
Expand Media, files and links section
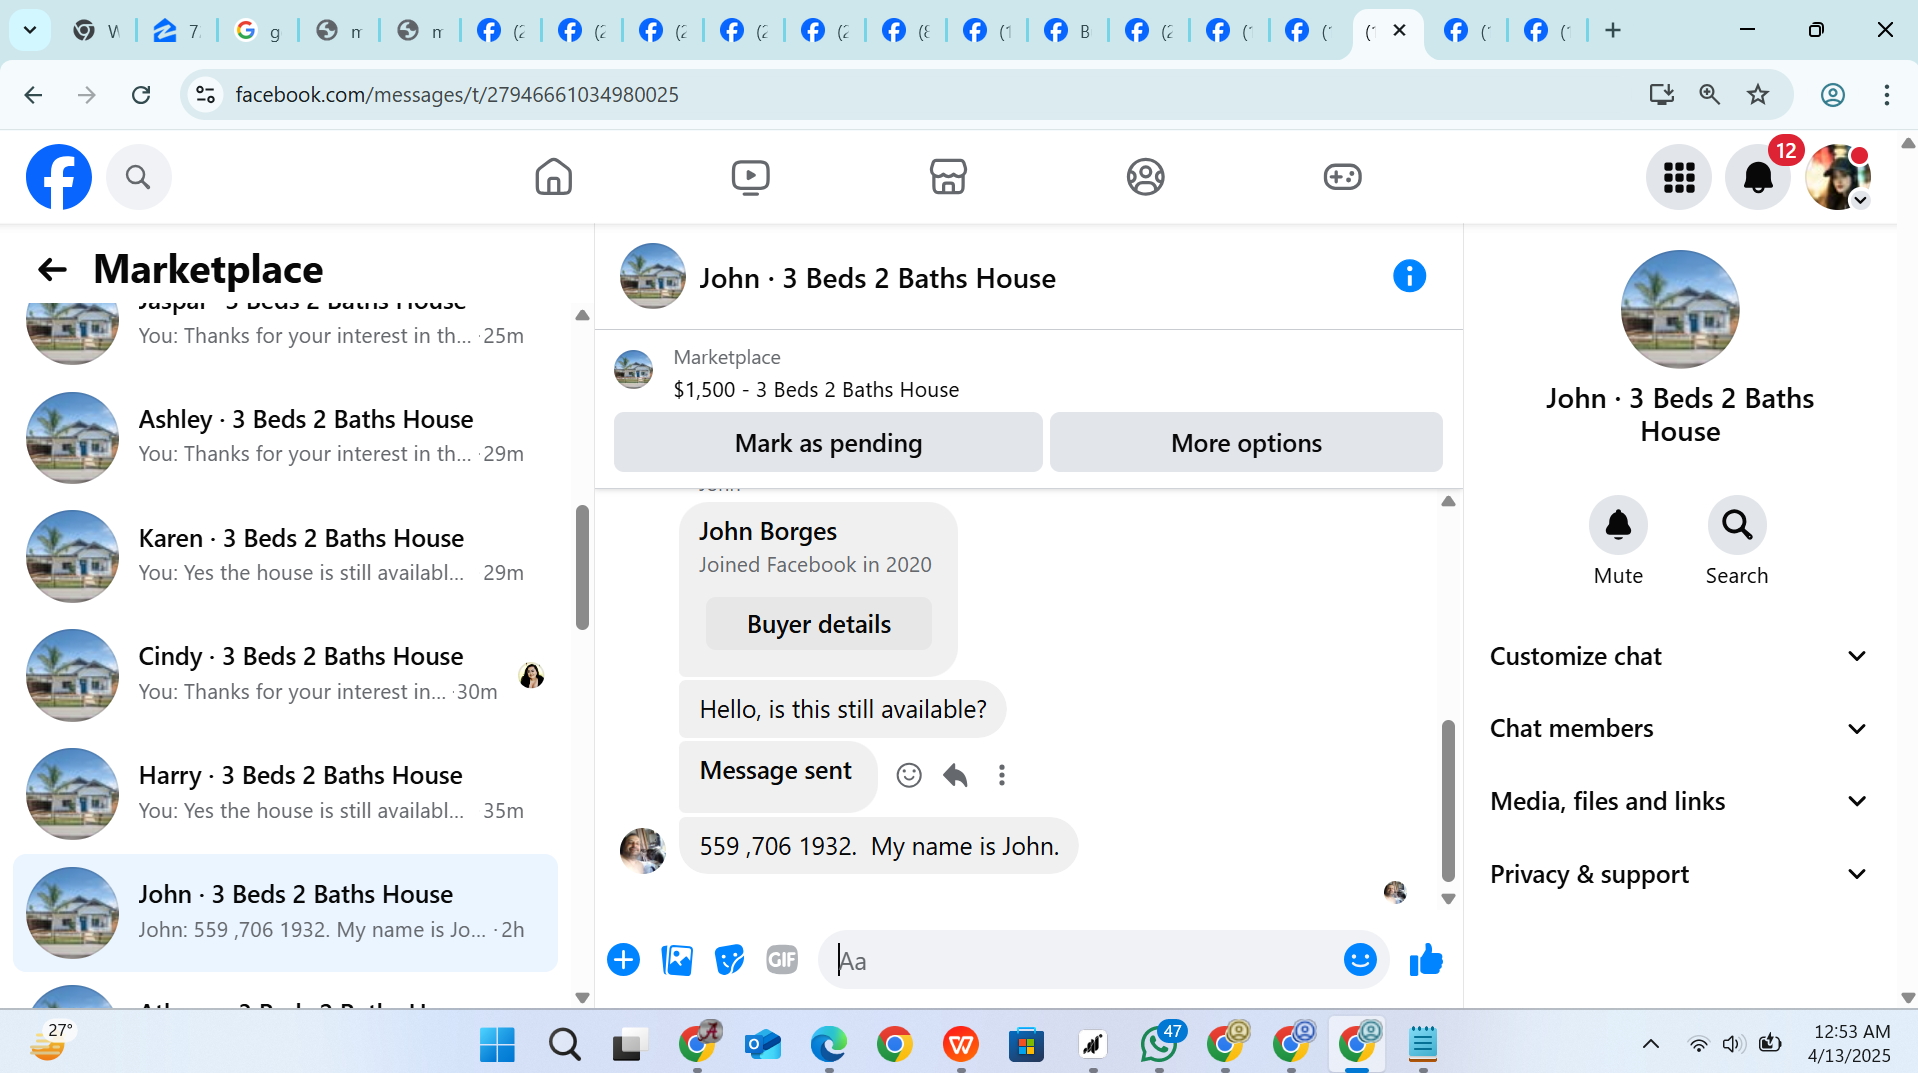tap(1679, 801)
